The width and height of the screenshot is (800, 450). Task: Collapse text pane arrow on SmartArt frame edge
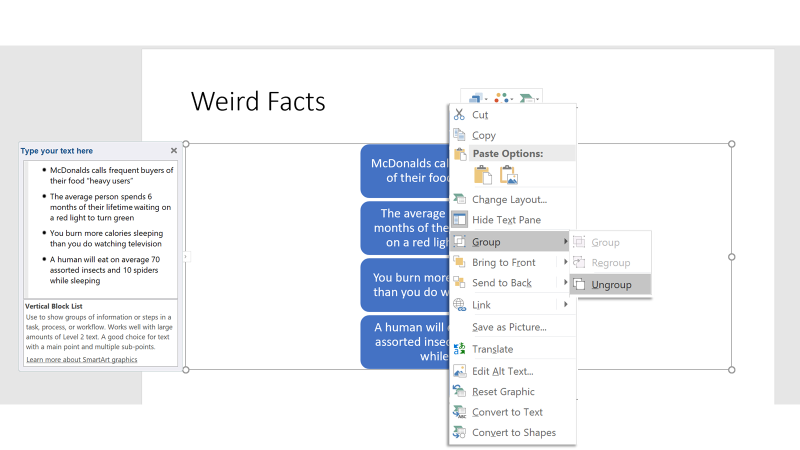[186, 257]
